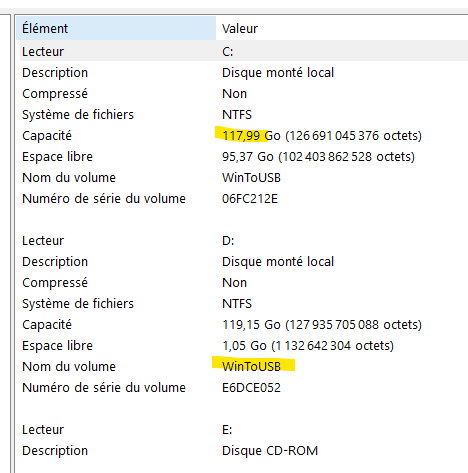Click the Disque CD-ROM description
The height and width of the screenshot is (473, 468).
270,451
